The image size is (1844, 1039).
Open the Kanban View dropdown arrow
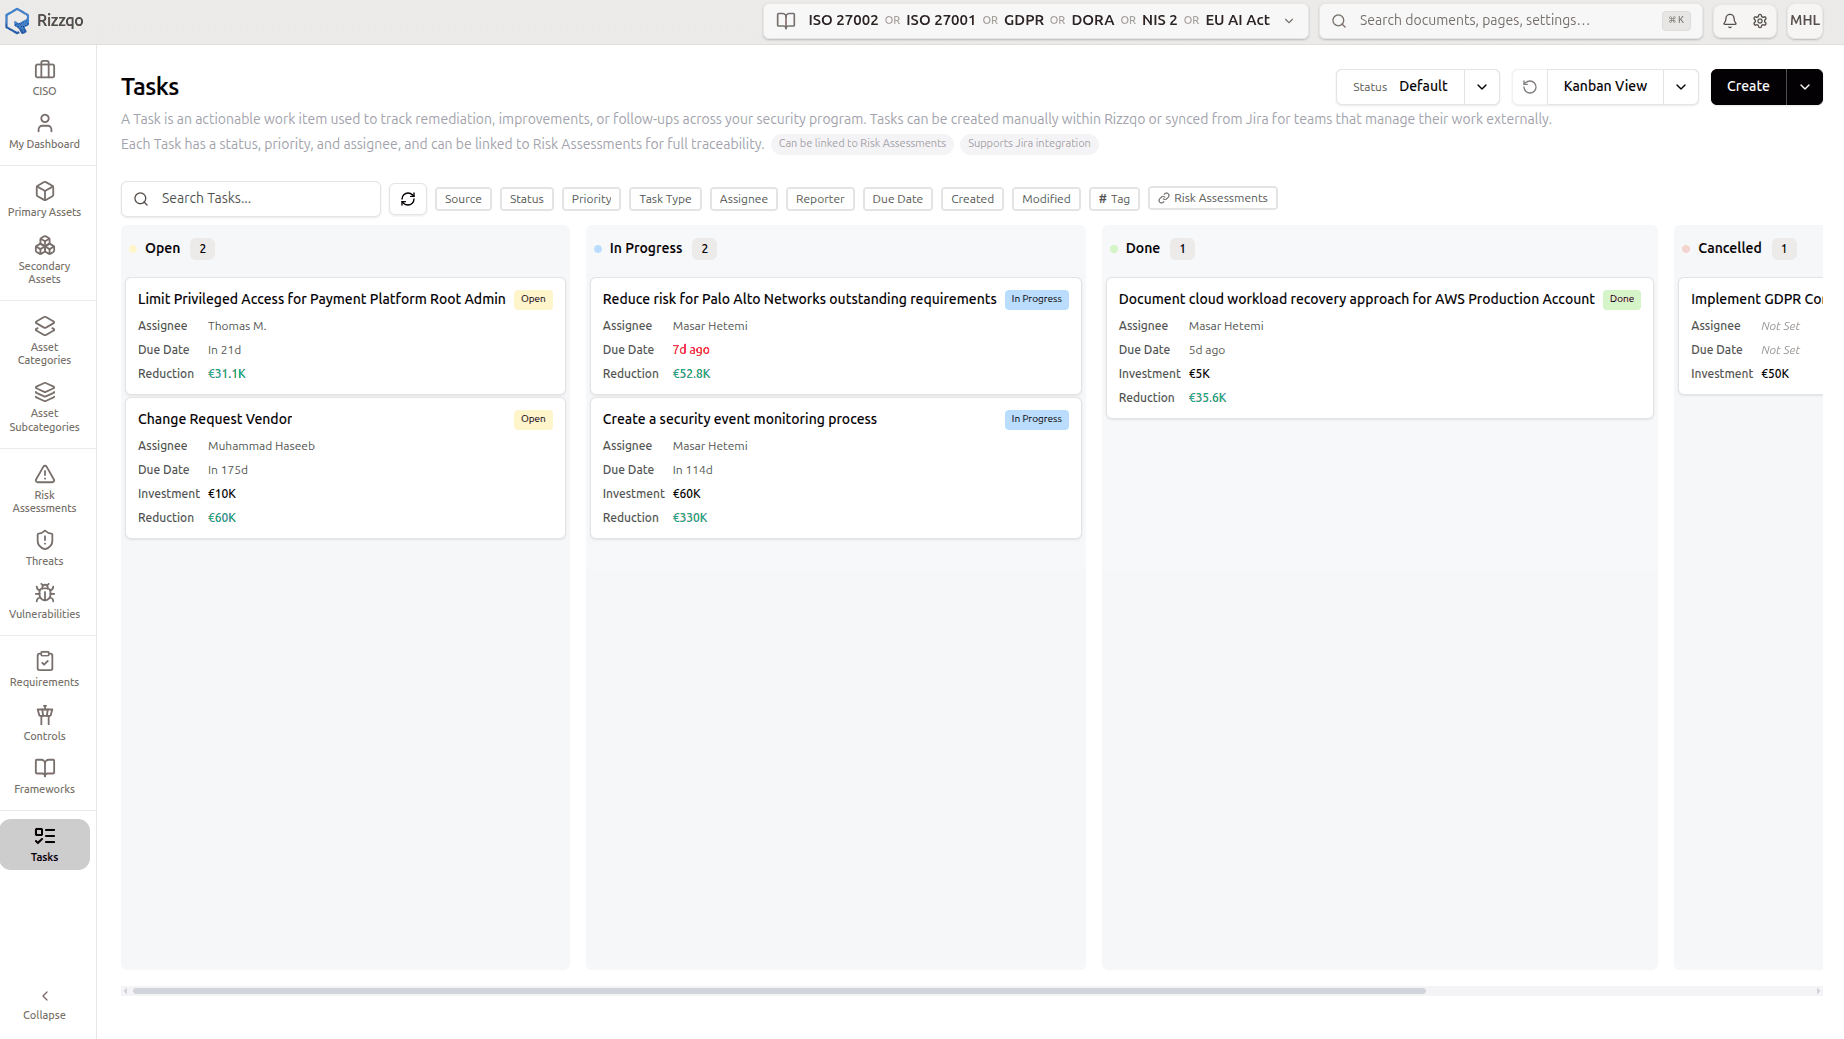coord(1681,87)
